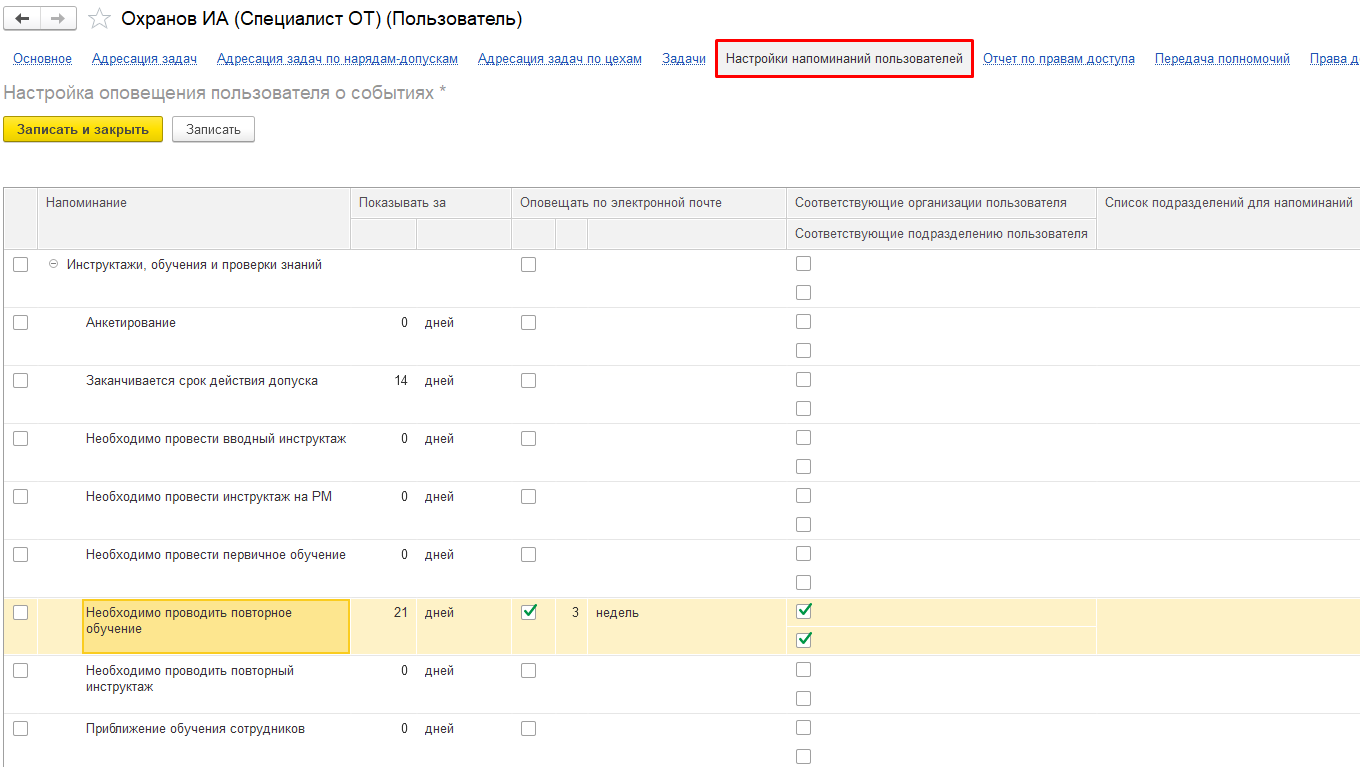Toggle email notification checkbox for Анкетирование

528,323
